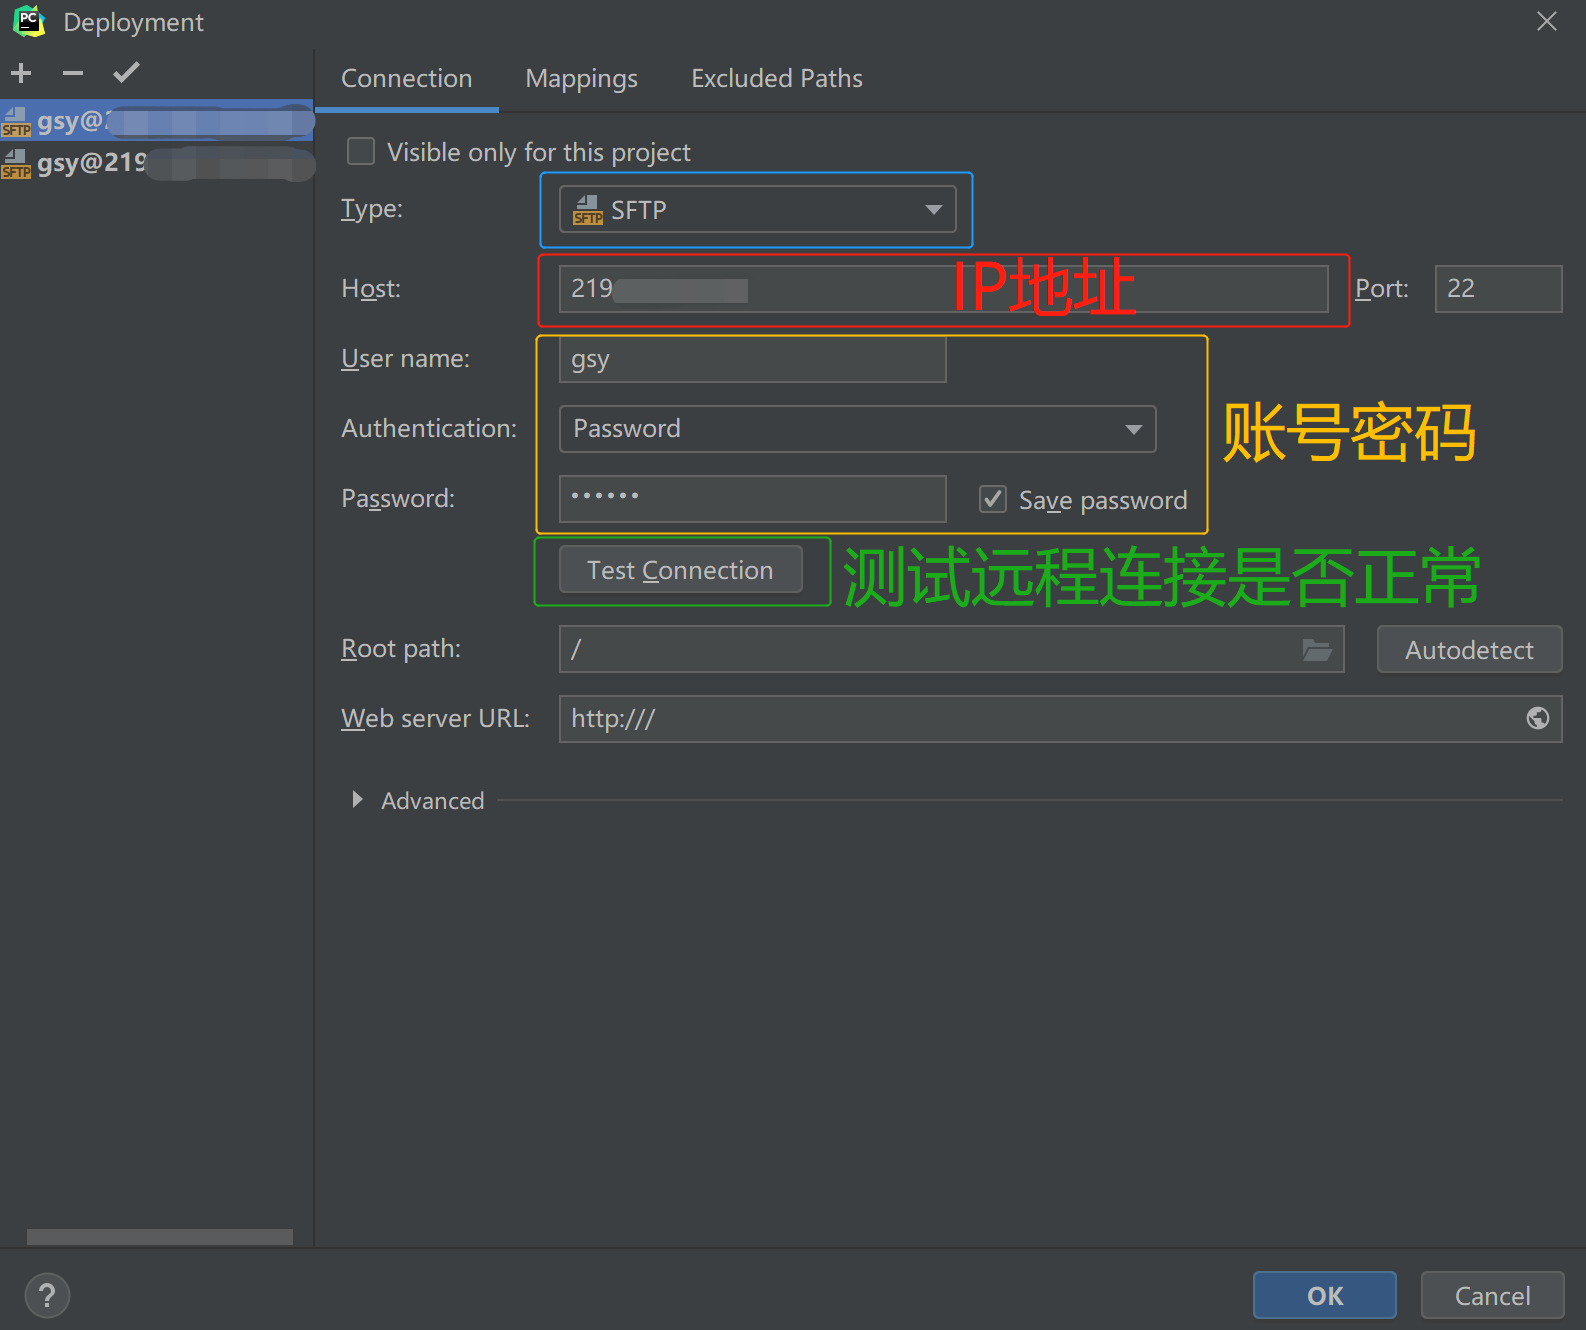Click the Port field showing 22

pos(1498,289)
